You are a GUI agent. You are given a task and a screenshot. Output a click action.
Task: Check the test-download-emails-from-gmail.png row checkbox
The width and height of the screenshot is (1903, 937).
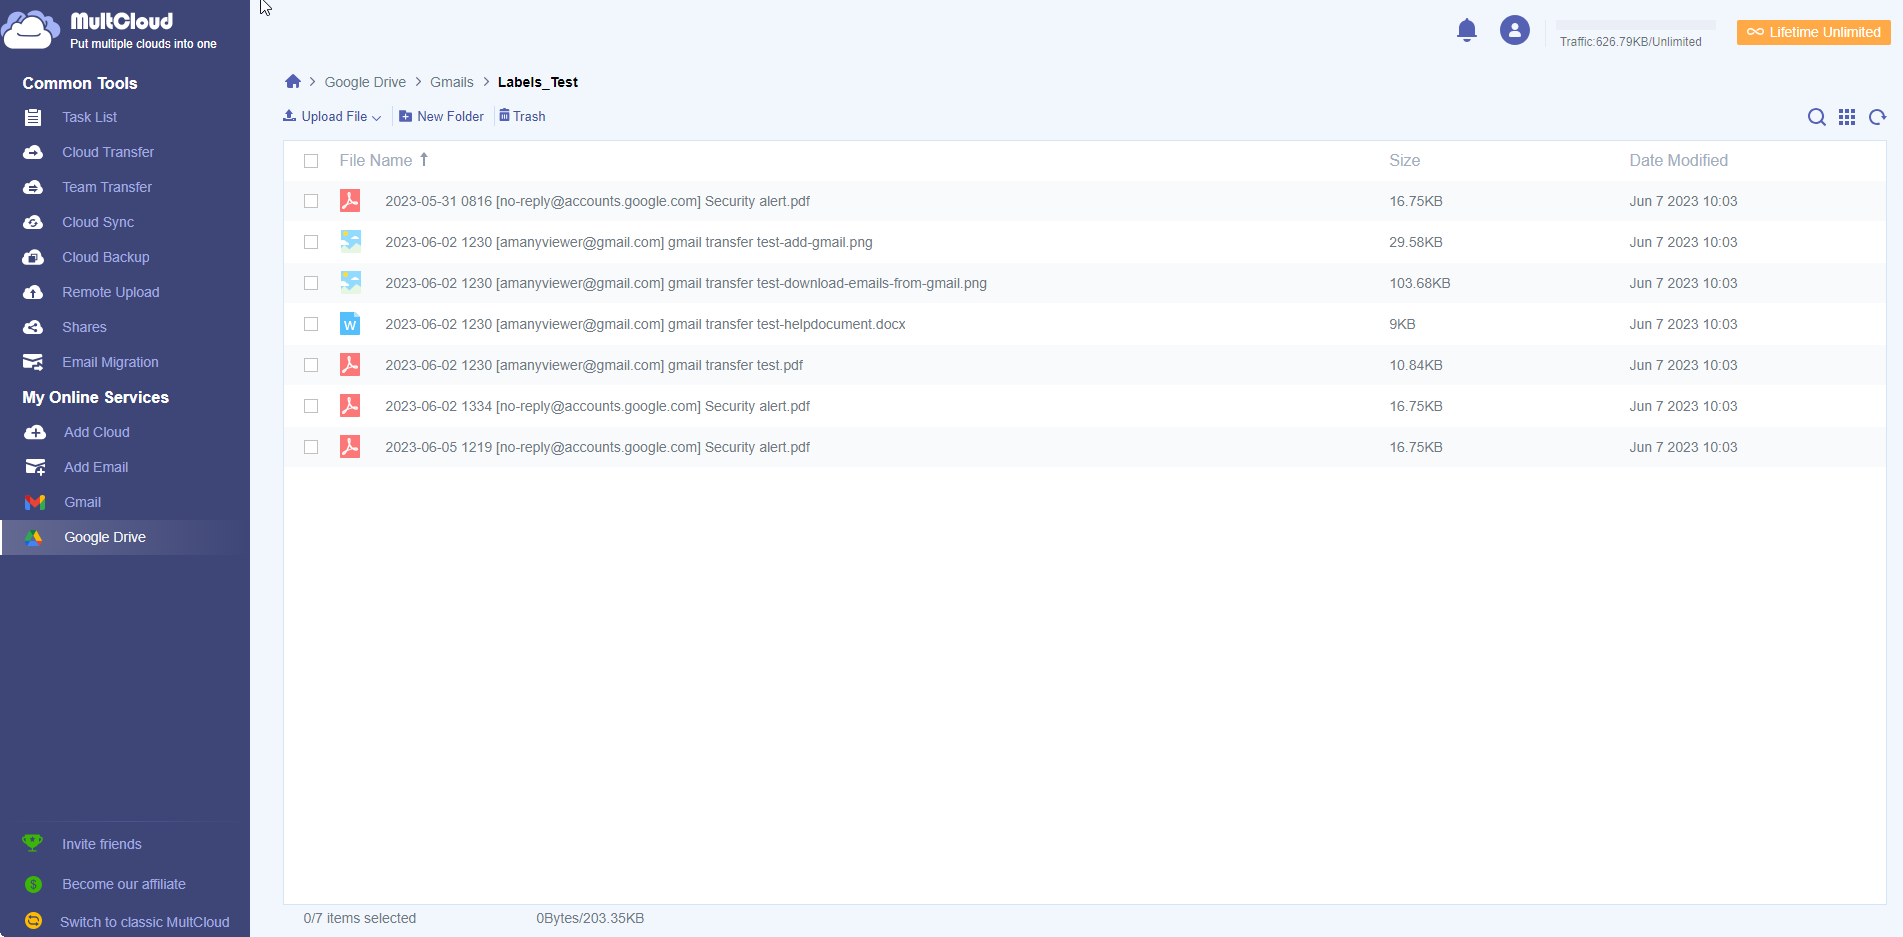(311, 283)
